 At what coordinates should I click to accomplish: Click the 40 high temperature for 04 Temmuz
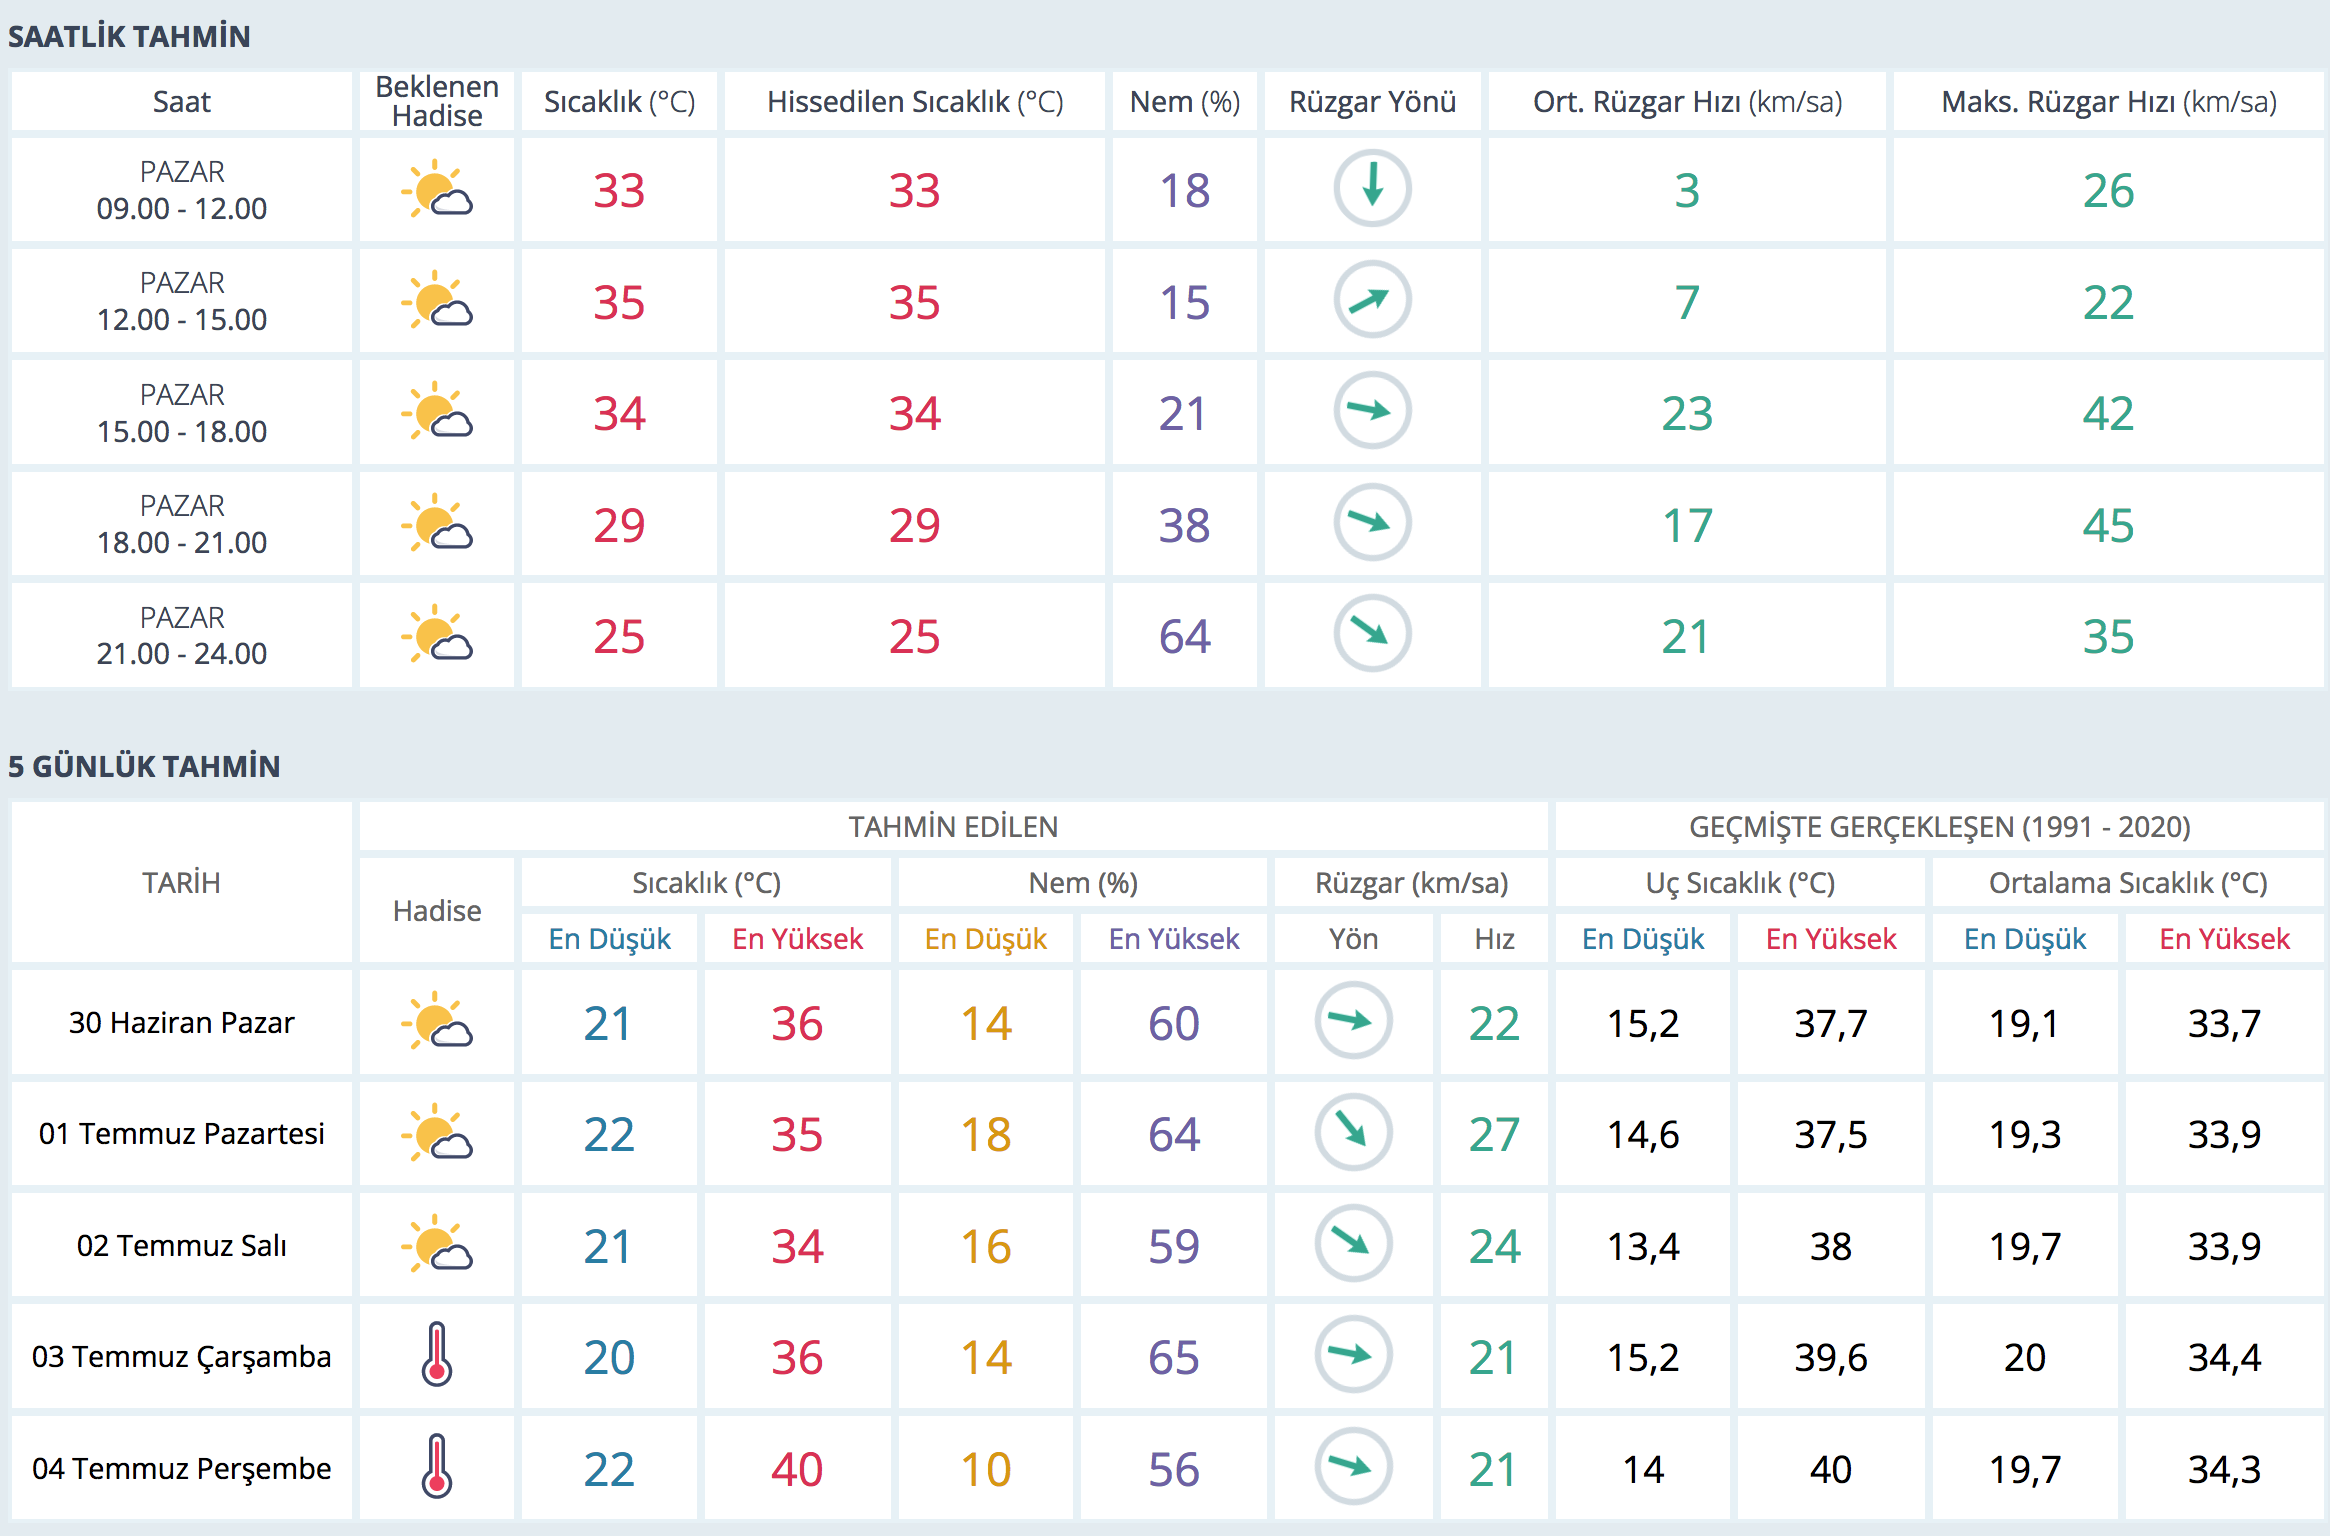tap(796, 1469)
